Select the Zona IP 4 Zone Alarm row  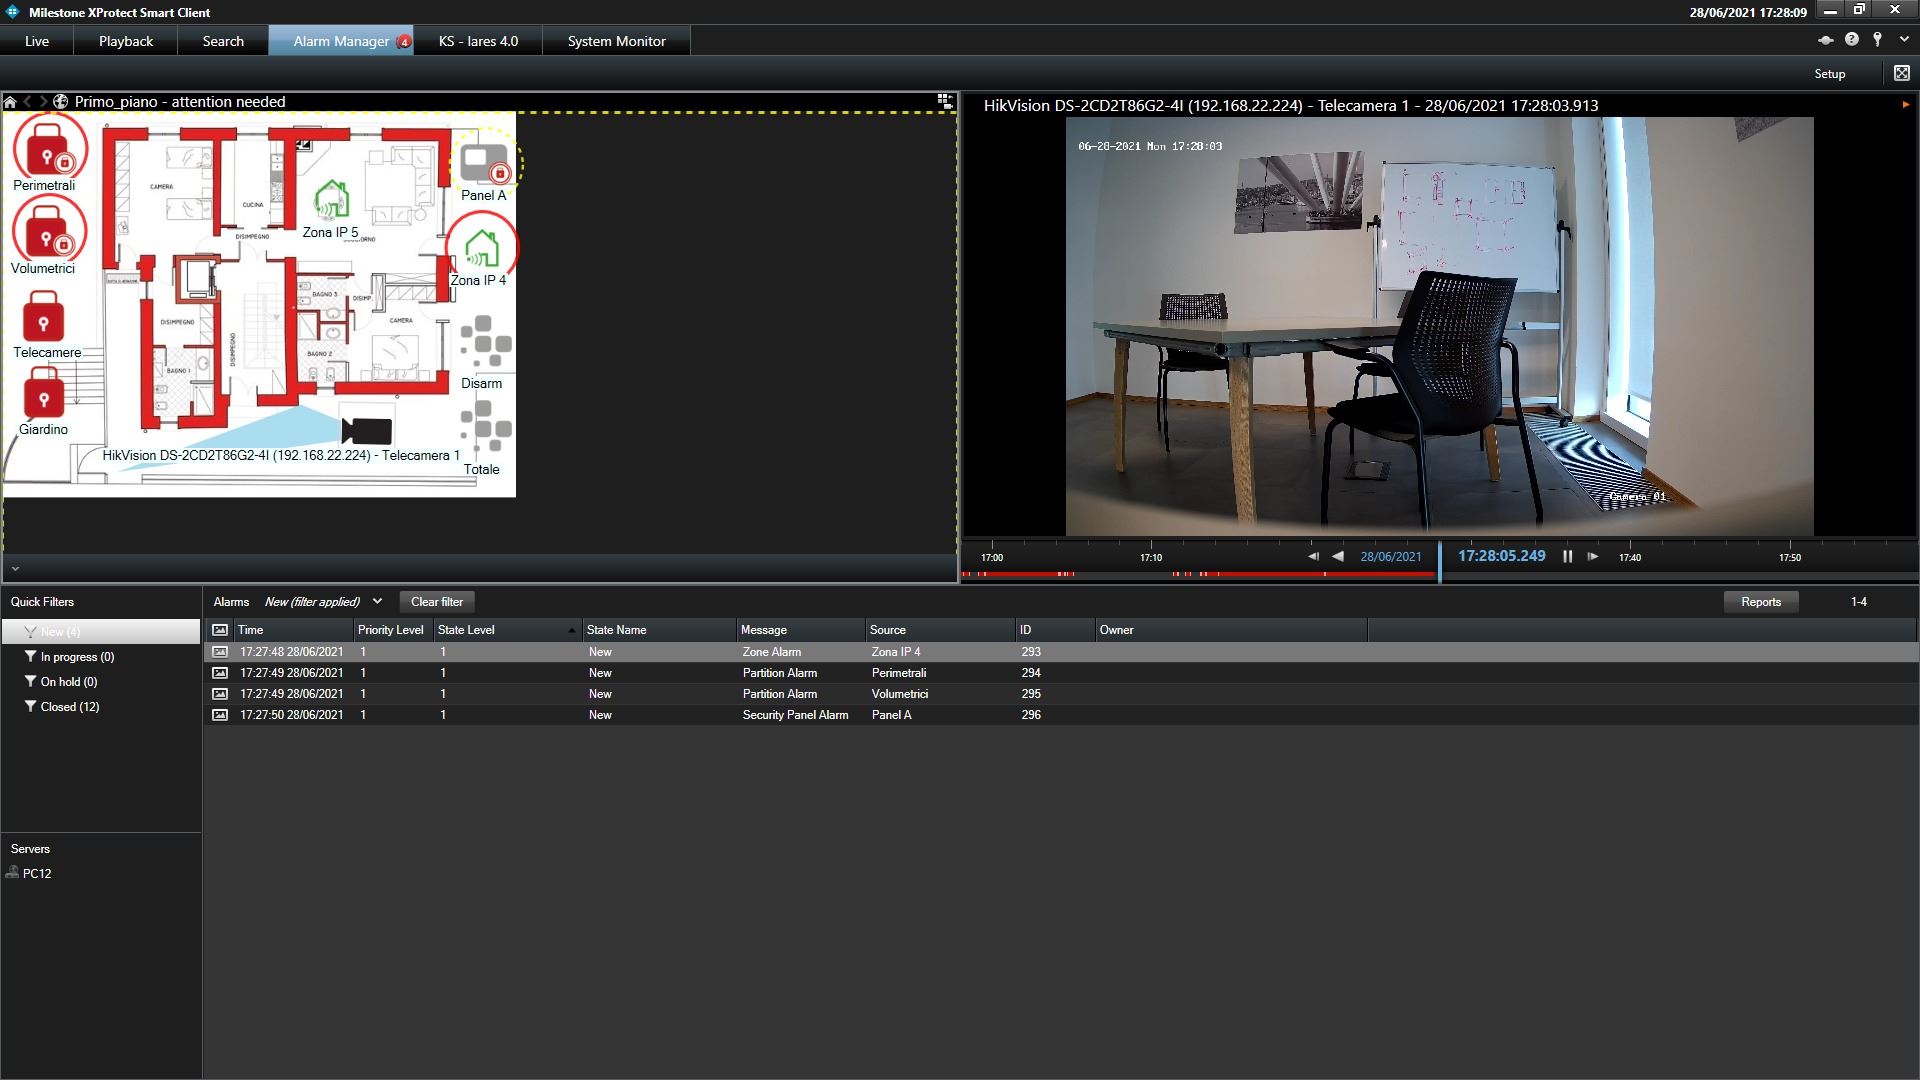pyautogui.click(x=1061, y=652)
